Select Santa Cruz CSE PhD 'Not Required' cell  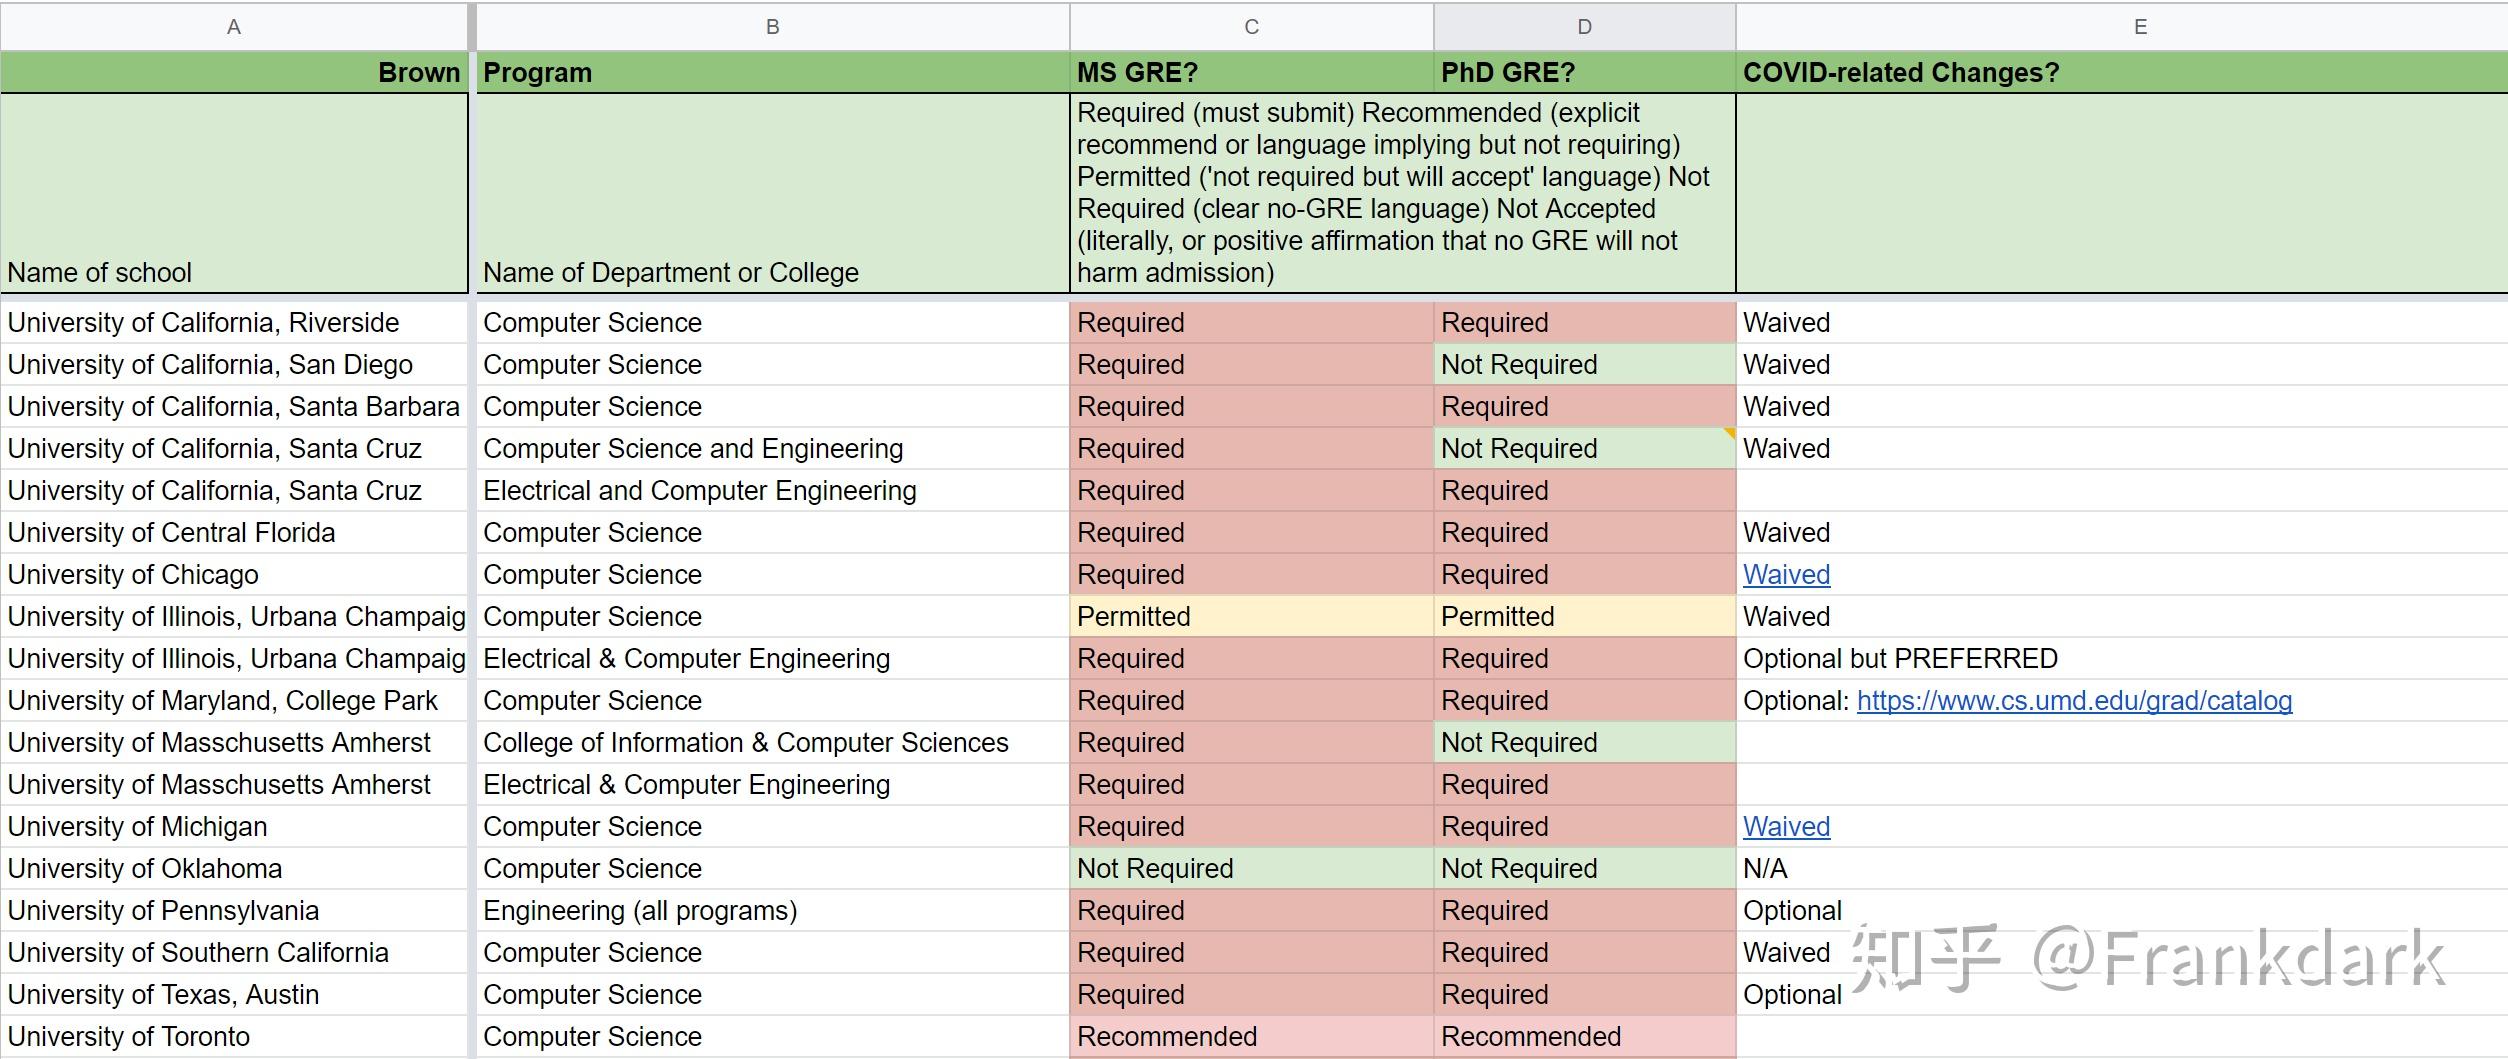[x=1585, y=449]
